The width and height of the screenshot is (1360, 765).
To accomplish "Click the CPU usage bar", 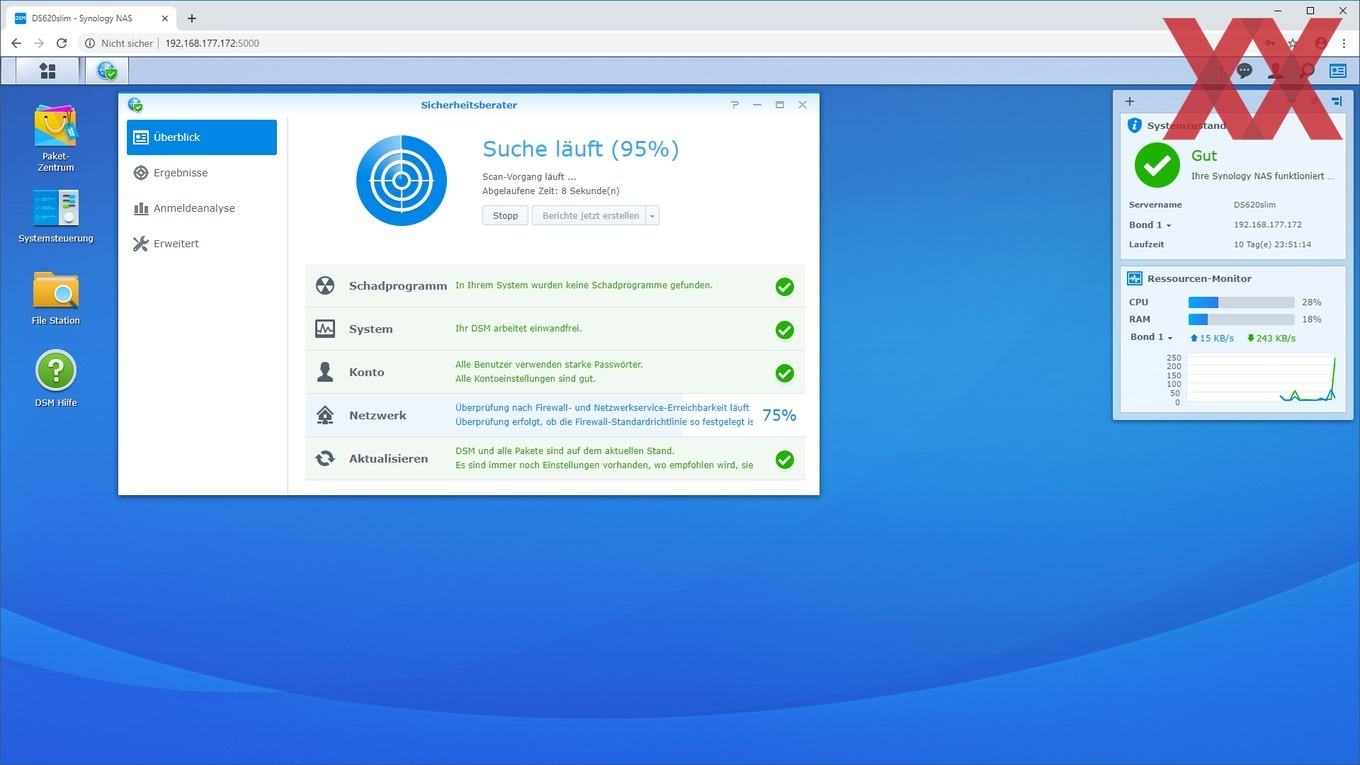I will pyautogui.click(x=1241, y=302).
